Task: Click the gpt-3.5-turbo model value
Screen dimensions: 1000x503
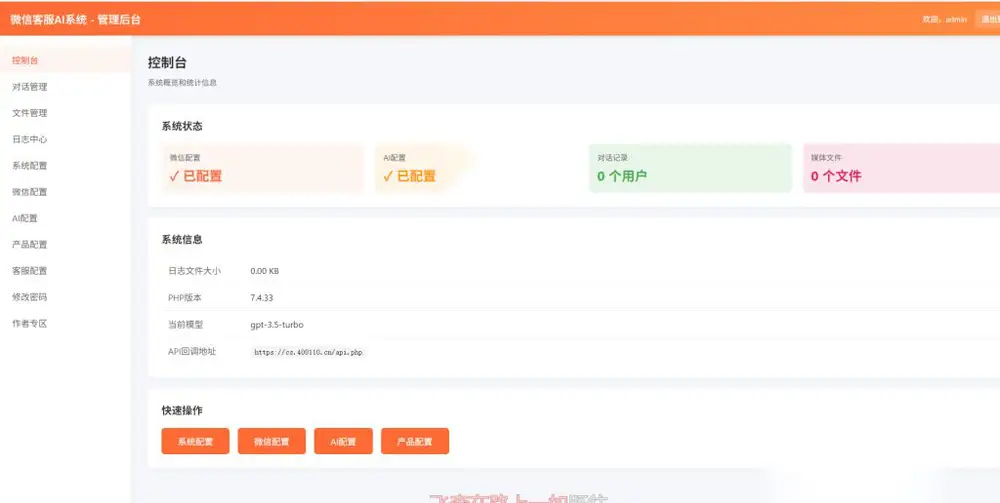Action: coord(277,324)
